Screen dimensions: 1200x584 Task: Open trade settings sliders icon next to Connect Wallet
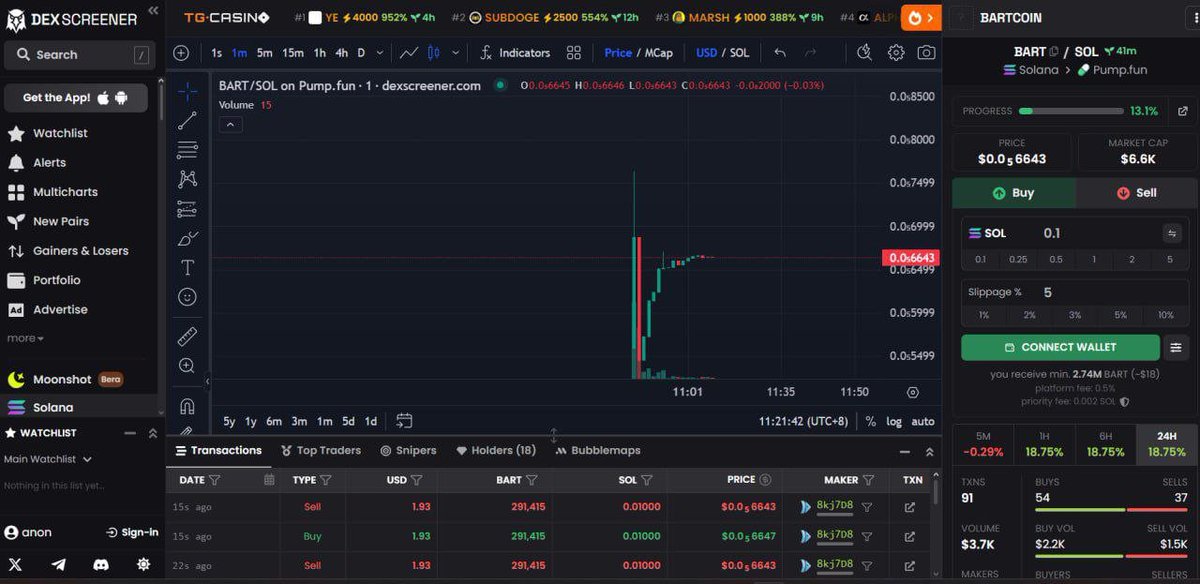click(x=1176, y=347)
